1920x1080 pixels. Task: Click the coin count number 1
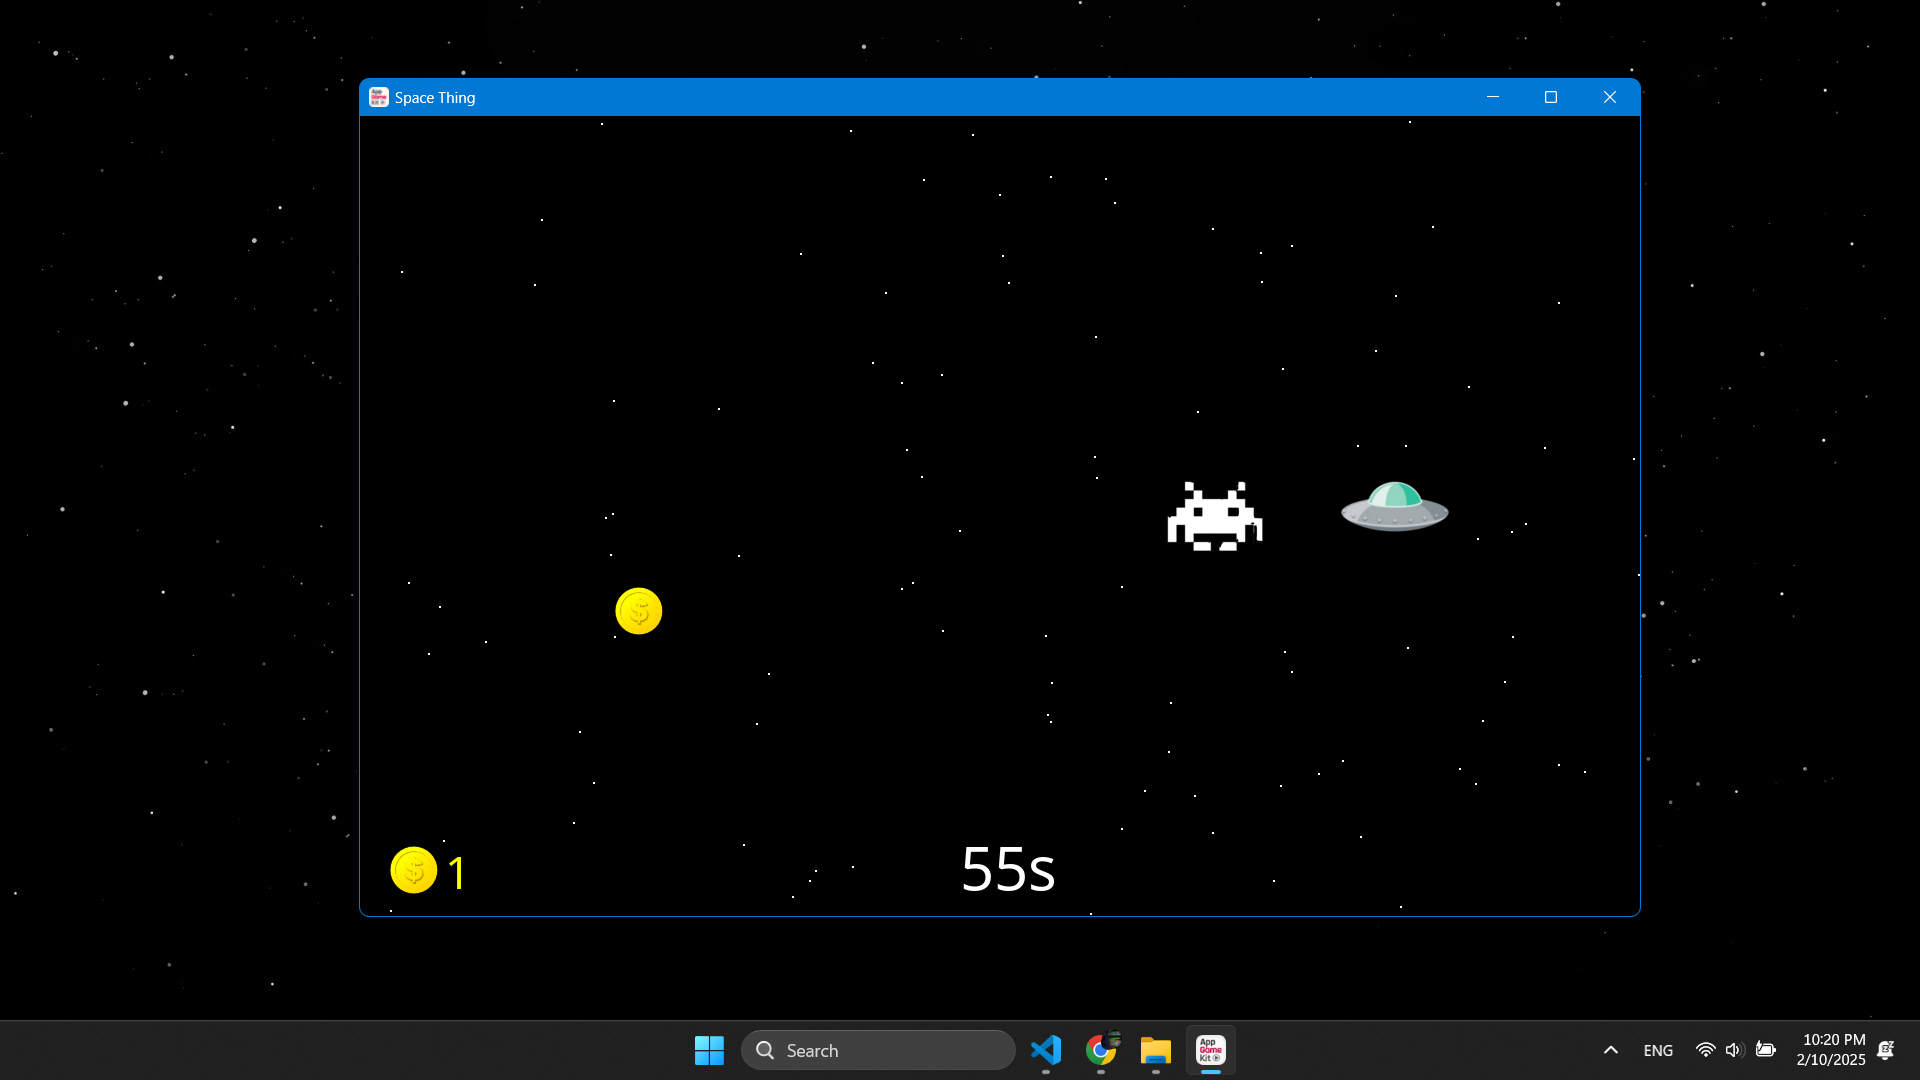[457, 873]
